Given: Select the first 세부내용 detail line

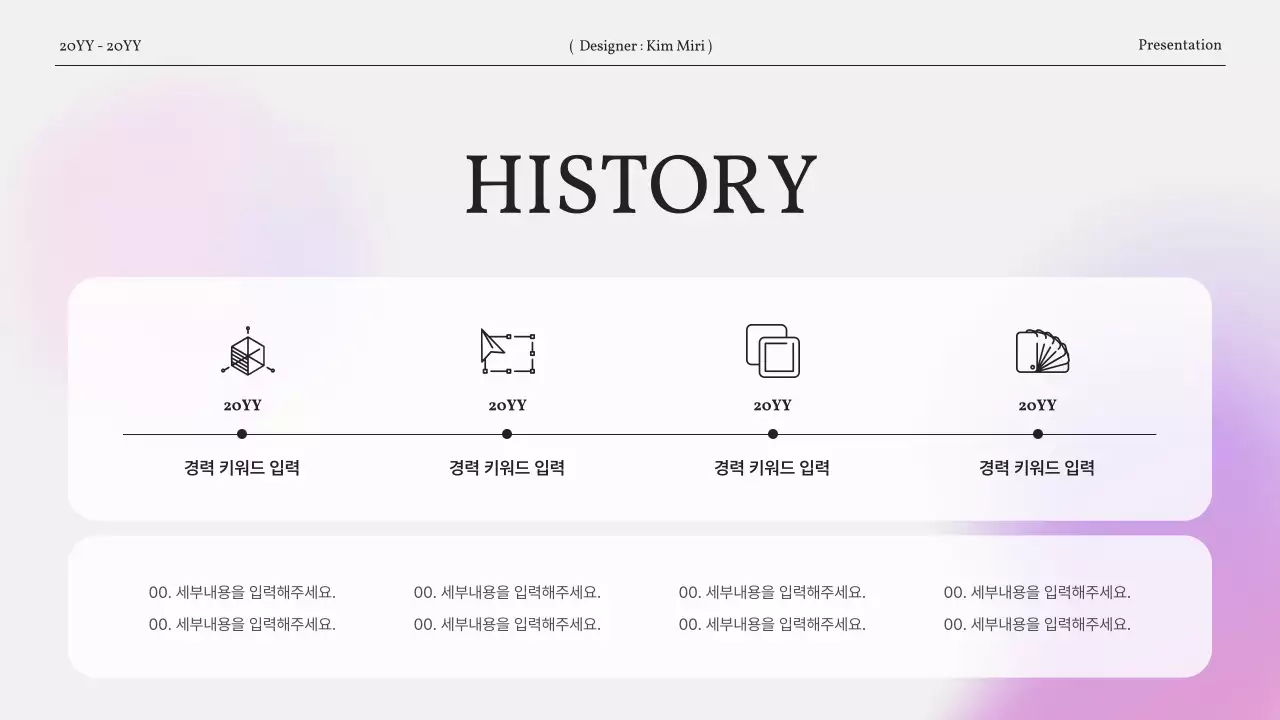Looking at the screenshot, I should (x=243, y=591).
